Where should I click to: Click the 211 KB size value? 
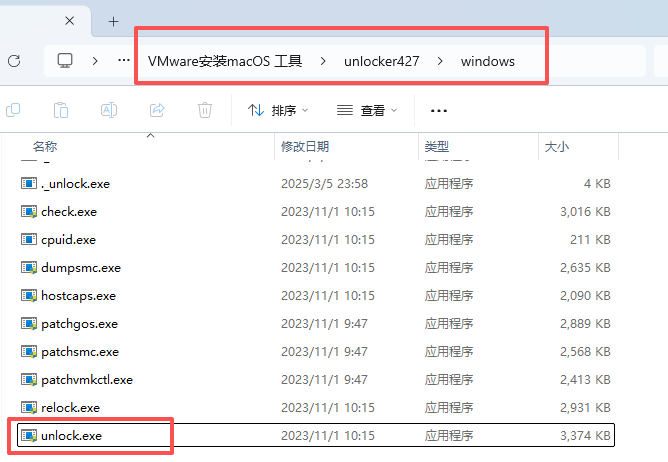click(x=590, y=240)
